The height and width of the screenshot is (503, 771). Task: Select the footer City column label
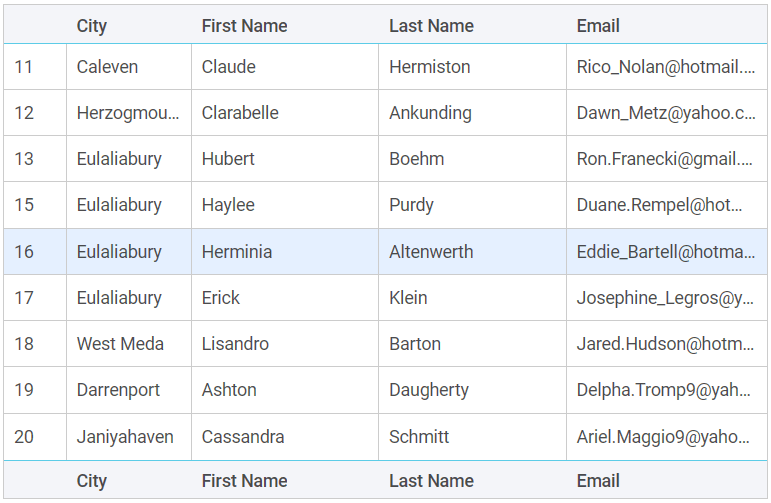pyautogui.click(x=92, y=481)
